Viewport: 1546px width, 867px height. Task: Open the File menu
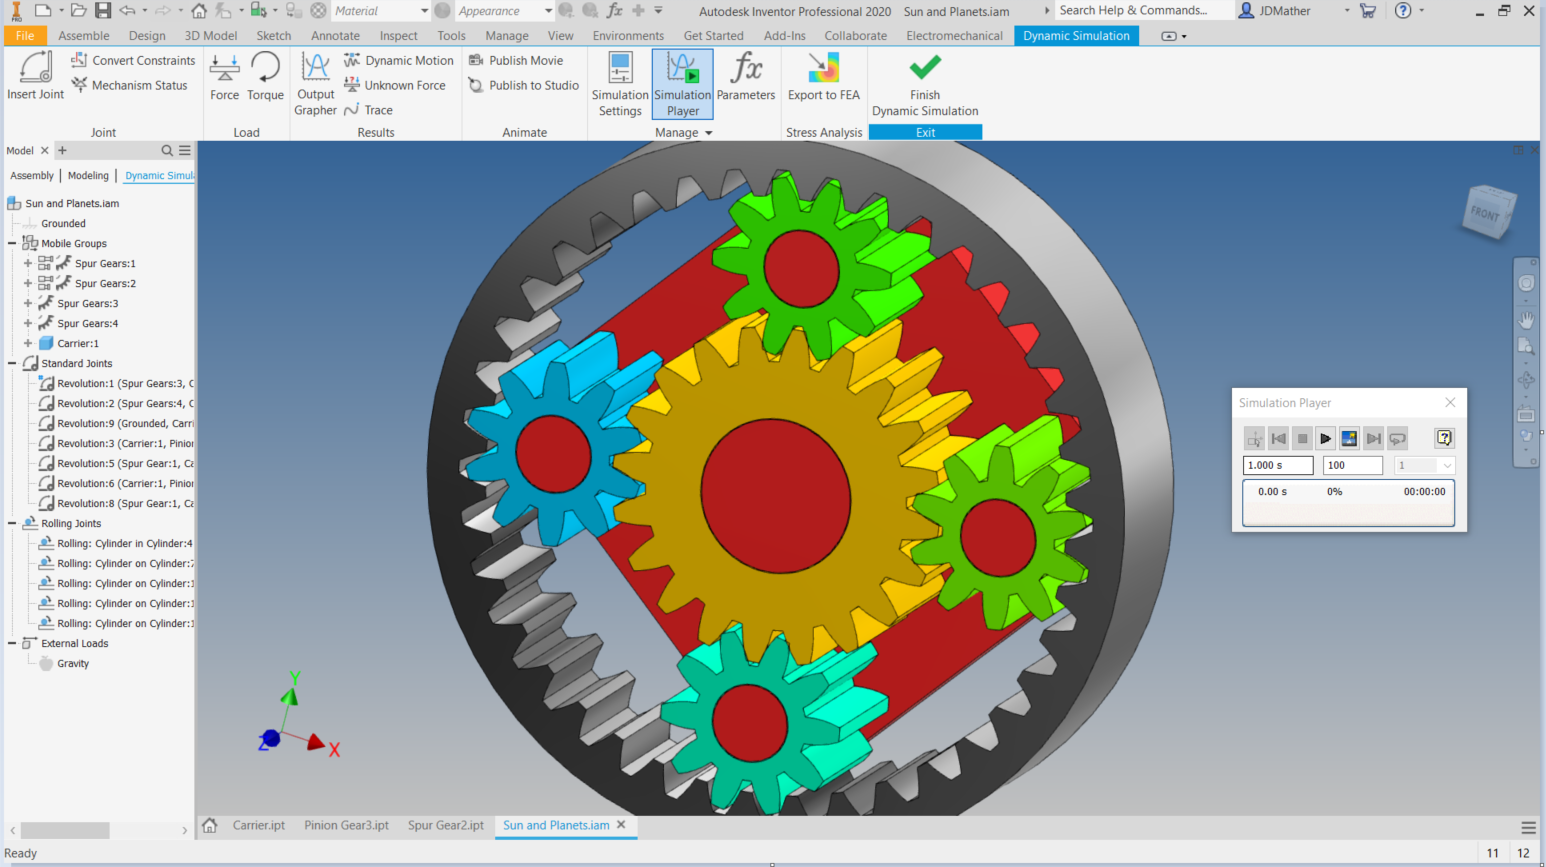click(x=25, y=36)
